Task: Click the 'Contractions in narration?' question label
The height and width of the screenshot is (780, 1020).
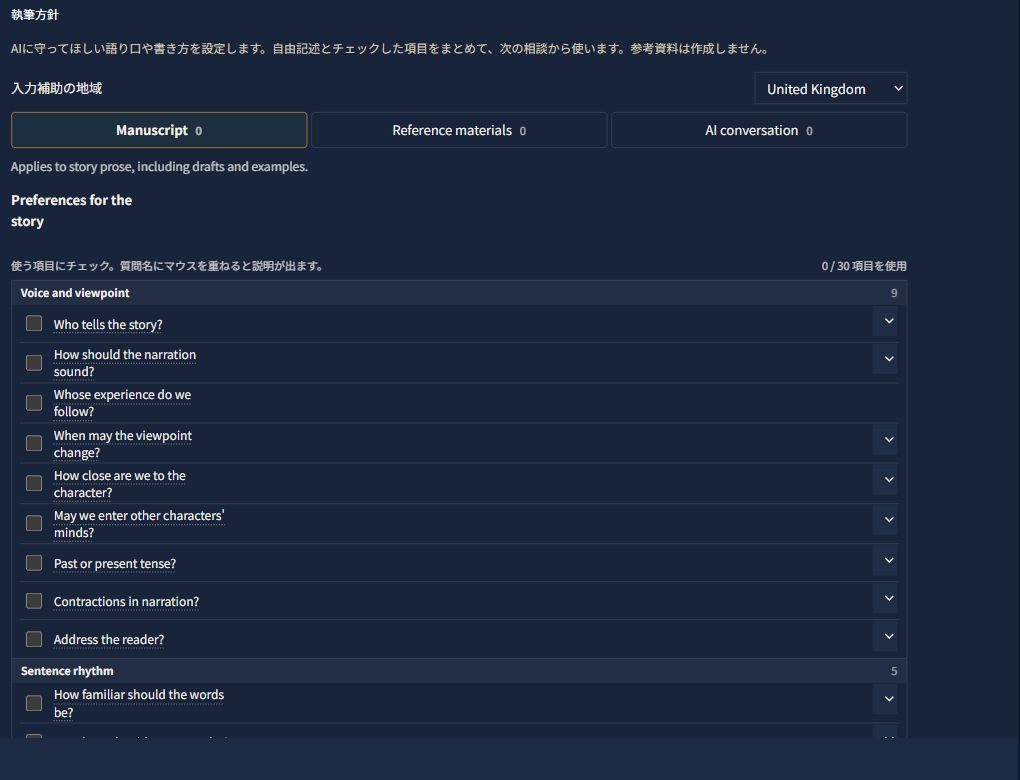Action: click(126, 602)
